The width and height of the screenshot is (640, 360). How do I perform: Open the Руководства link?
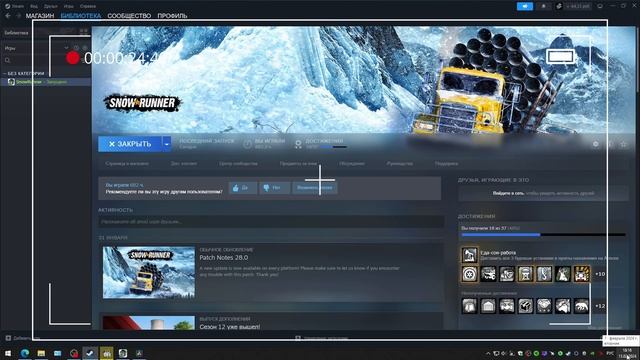[x=400, y=164]
